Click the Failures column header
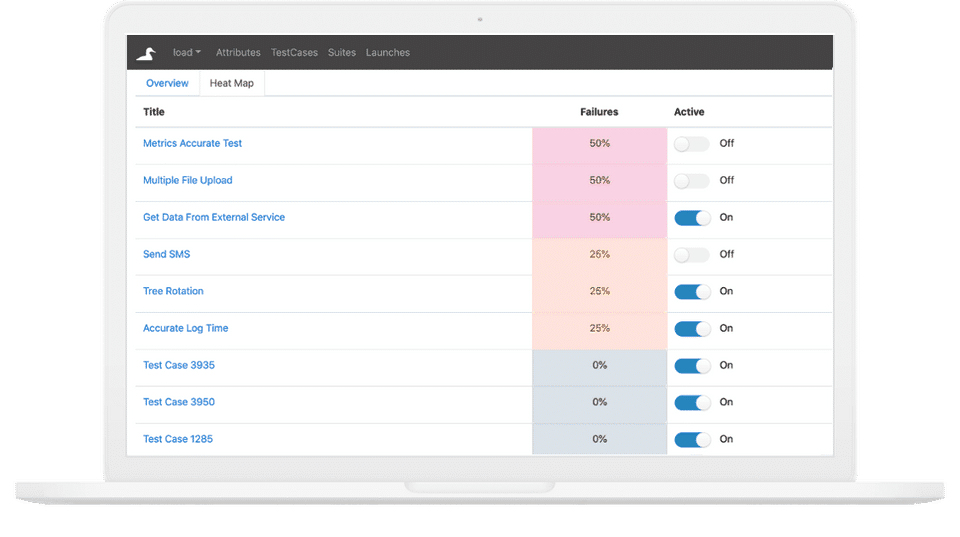This screenshot has height=537, width=960. (599, 112)
